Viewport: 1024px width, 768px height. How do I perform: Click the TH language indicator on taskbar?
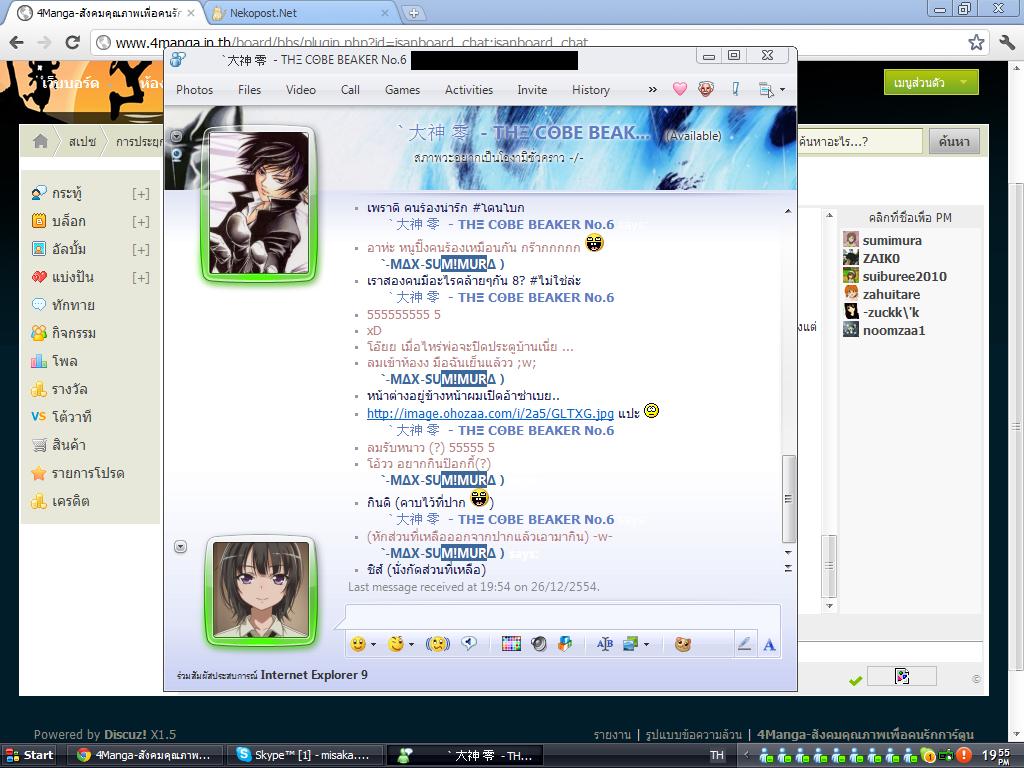pos(717,755)
